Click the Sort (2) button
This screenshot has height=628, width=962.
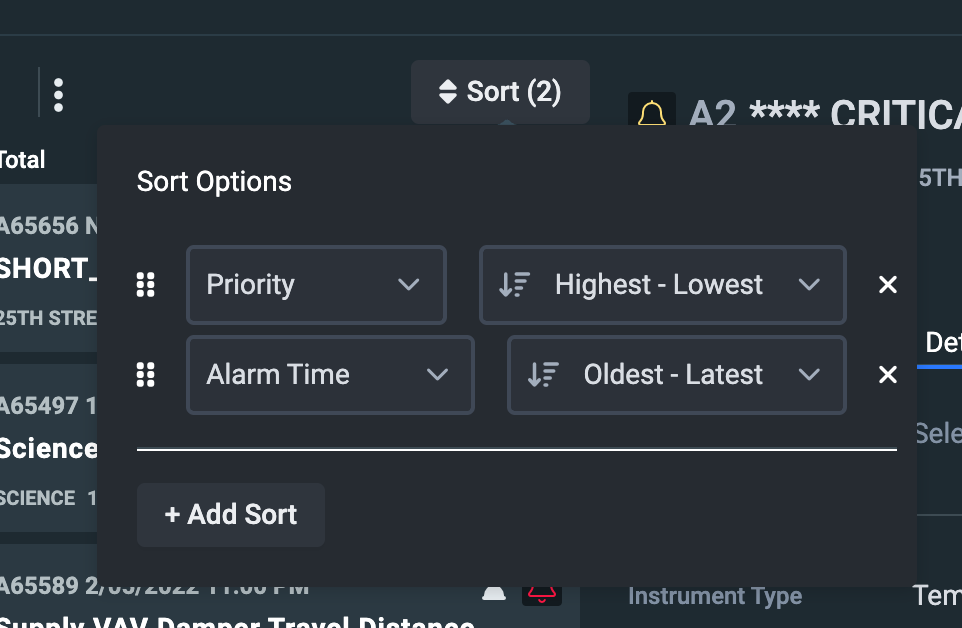tap(500, 92)
